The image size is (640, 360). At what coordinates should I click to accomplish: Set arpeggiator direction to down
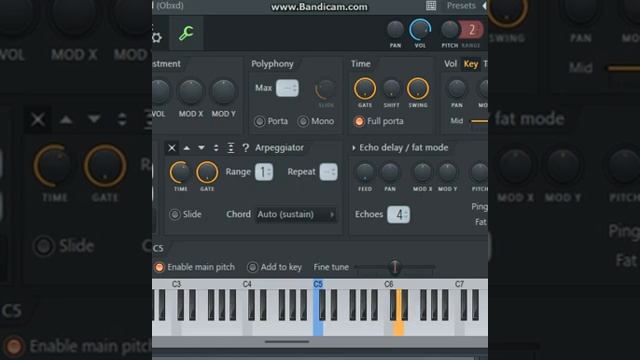click(201, 148)
